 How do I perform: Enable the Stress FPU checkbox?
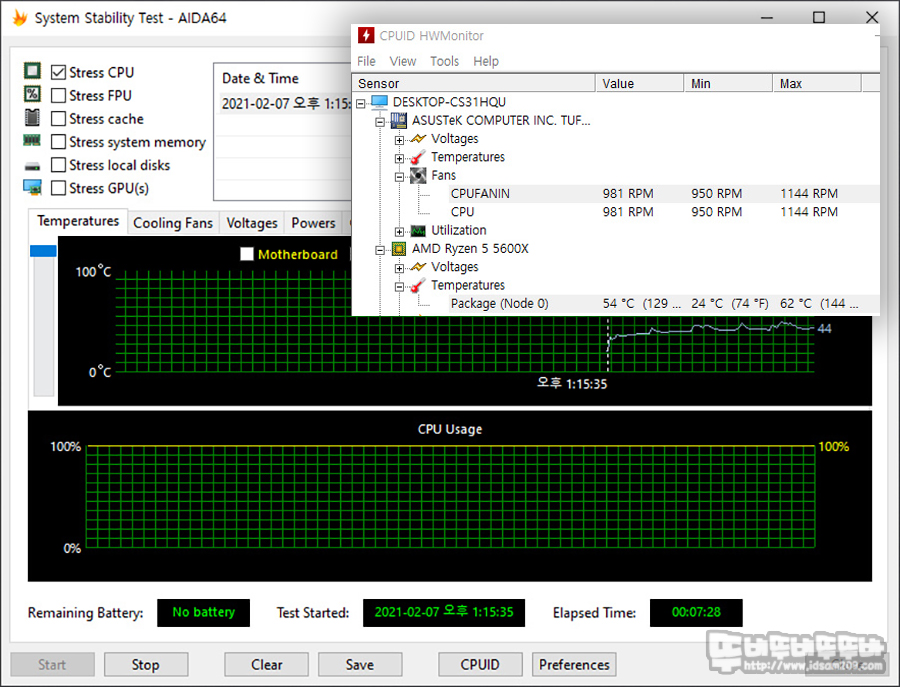[58, 95]
